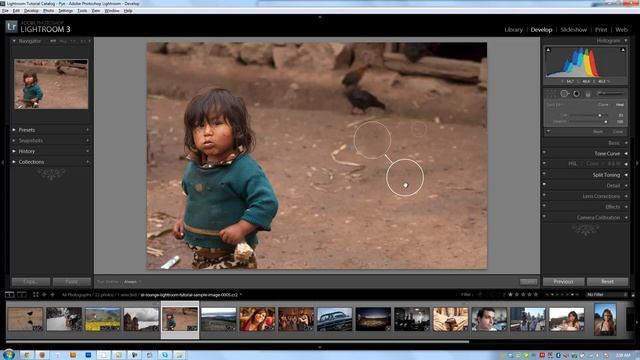Go to next photo with filmstrip forward arrow

coord(52,294)
